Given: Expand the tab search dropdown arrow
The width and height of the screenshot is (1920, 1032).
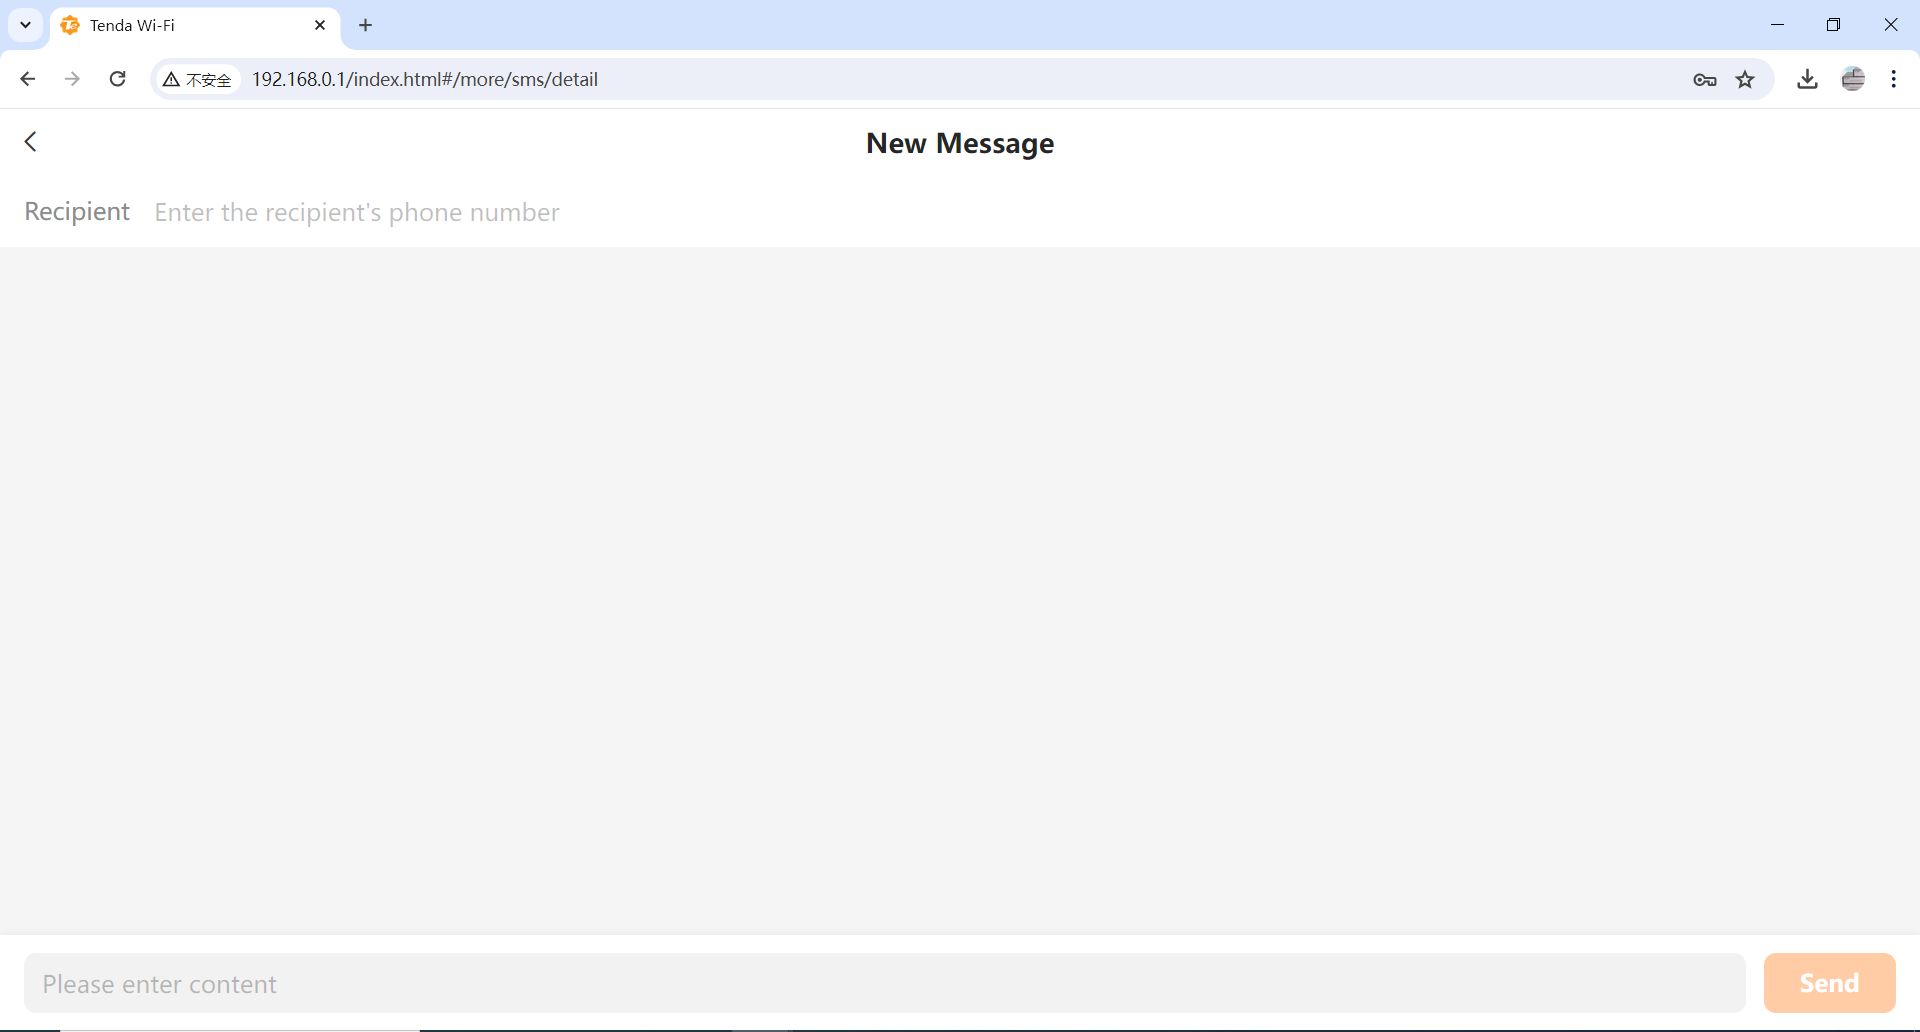Looking at the screenshot, I should (x=26, y=26).
